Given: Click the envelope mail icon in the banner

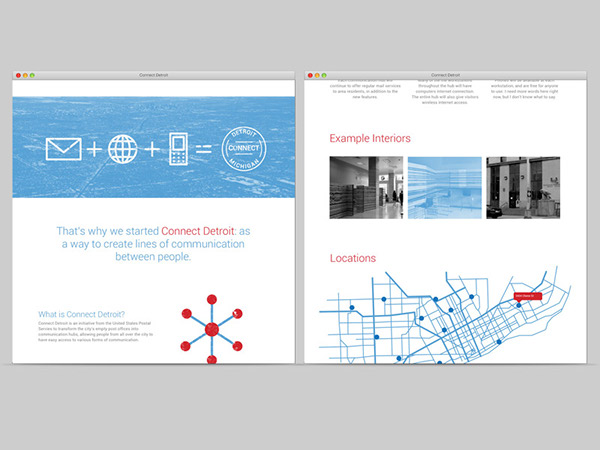Looking at the screenshot, I should (64, 149).
